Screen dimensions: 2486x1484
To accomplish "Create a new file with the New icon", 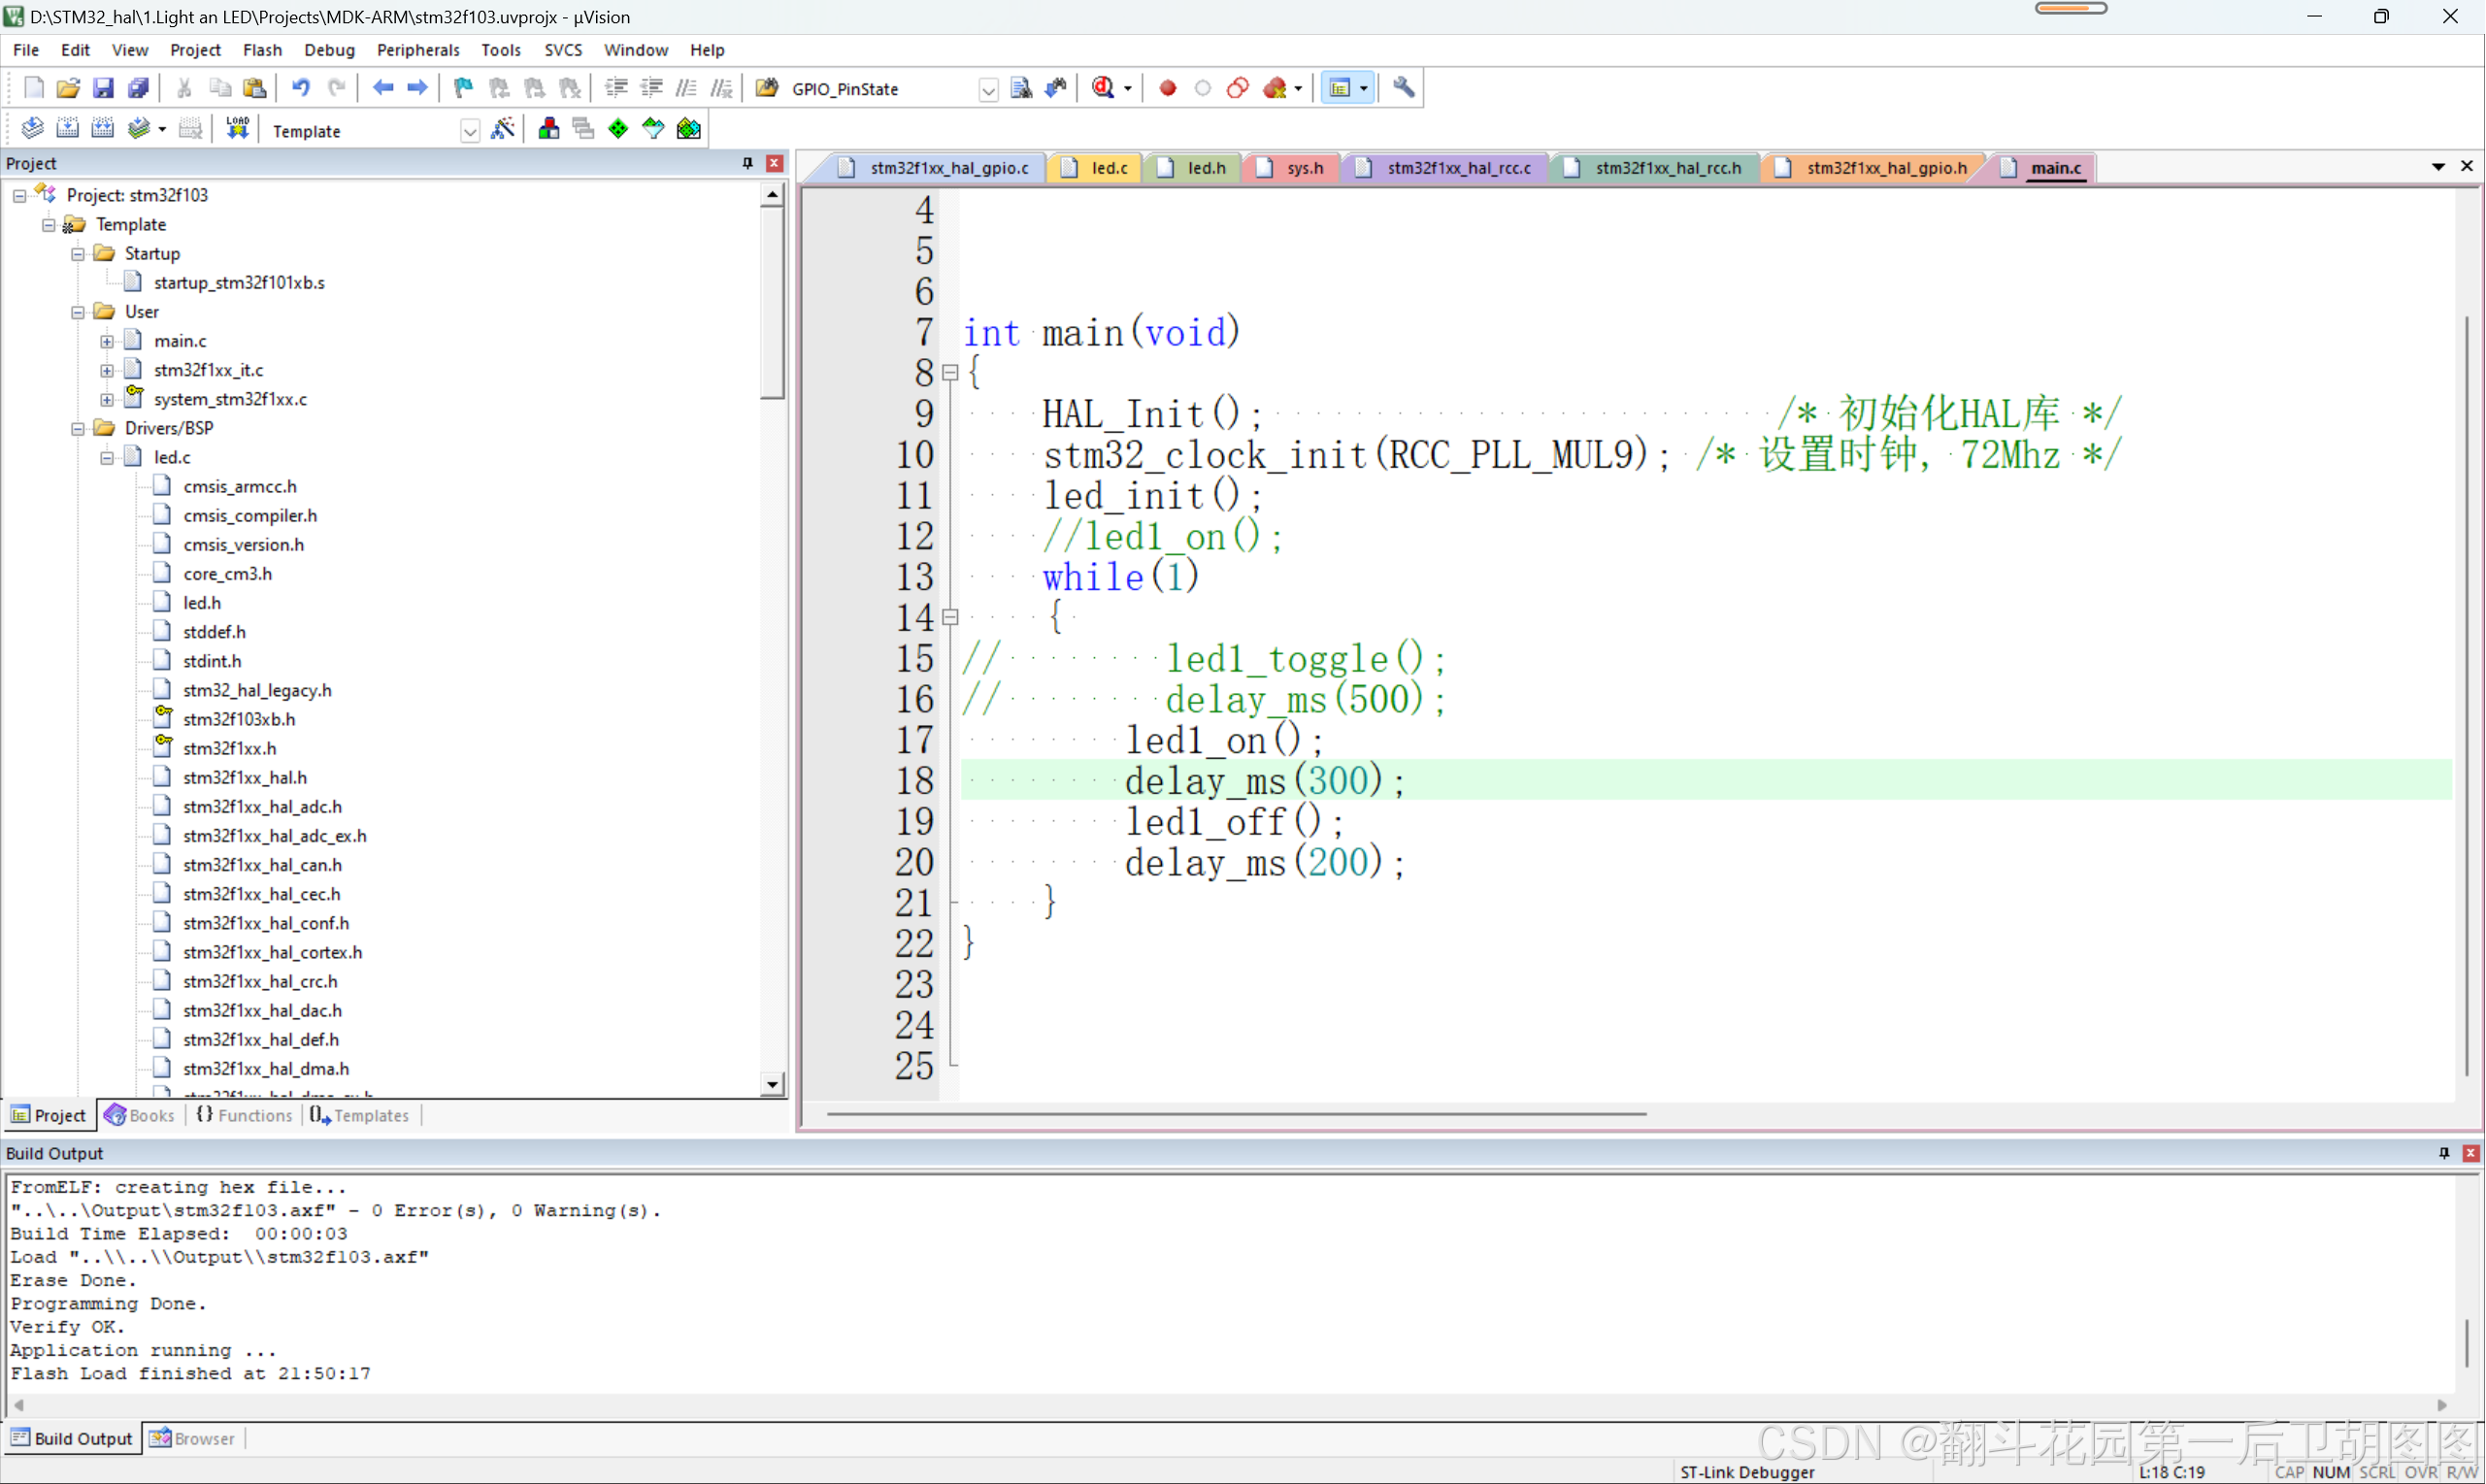I will tap(33, 88).
